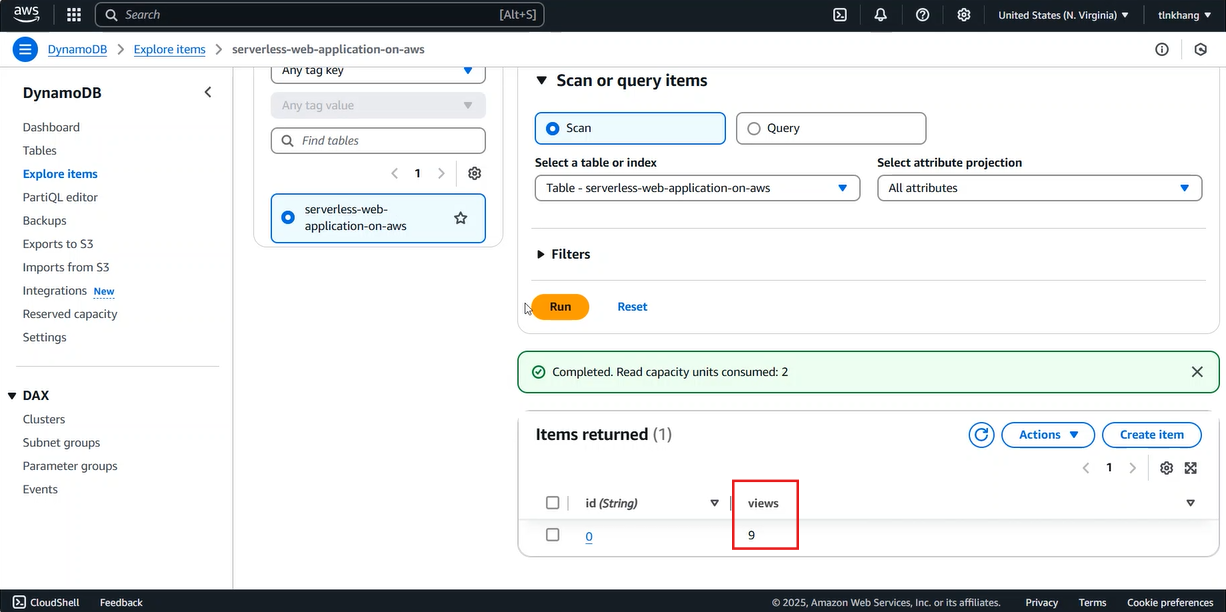This screenshot has height=612, width=1226.
Task: Open the Any tag key dropdown
Action: point(378,71)
